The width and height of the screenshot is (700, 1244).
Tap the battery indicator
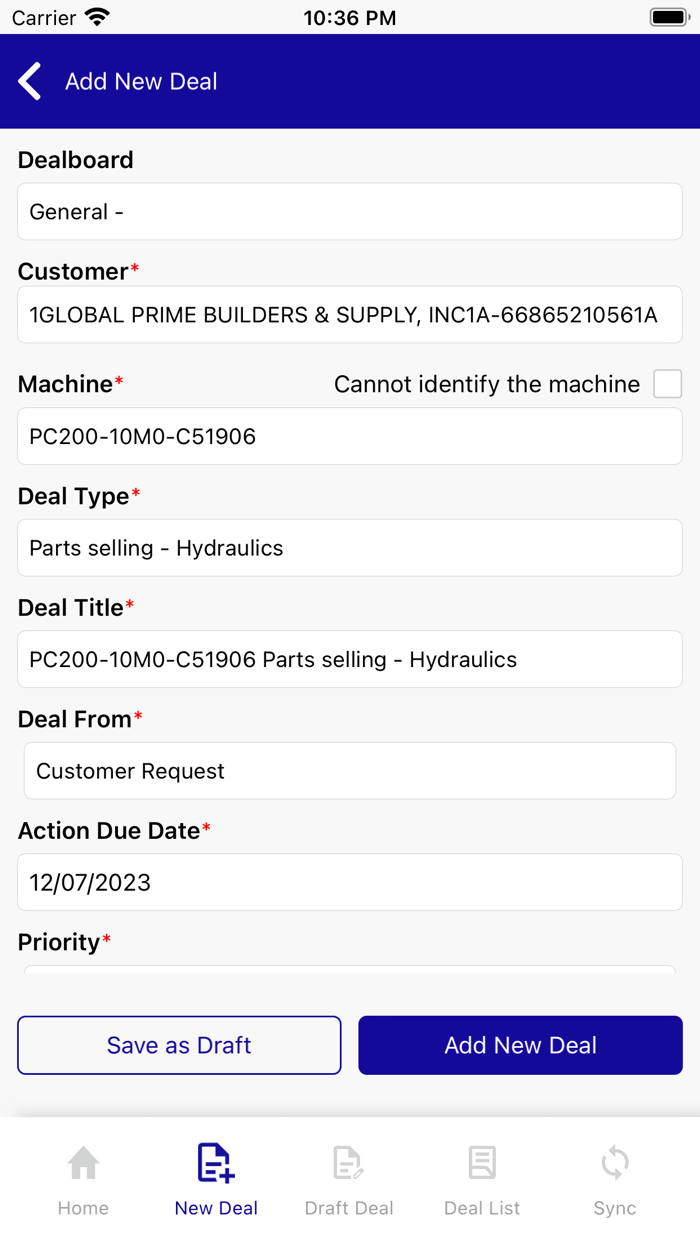(668, 16)
